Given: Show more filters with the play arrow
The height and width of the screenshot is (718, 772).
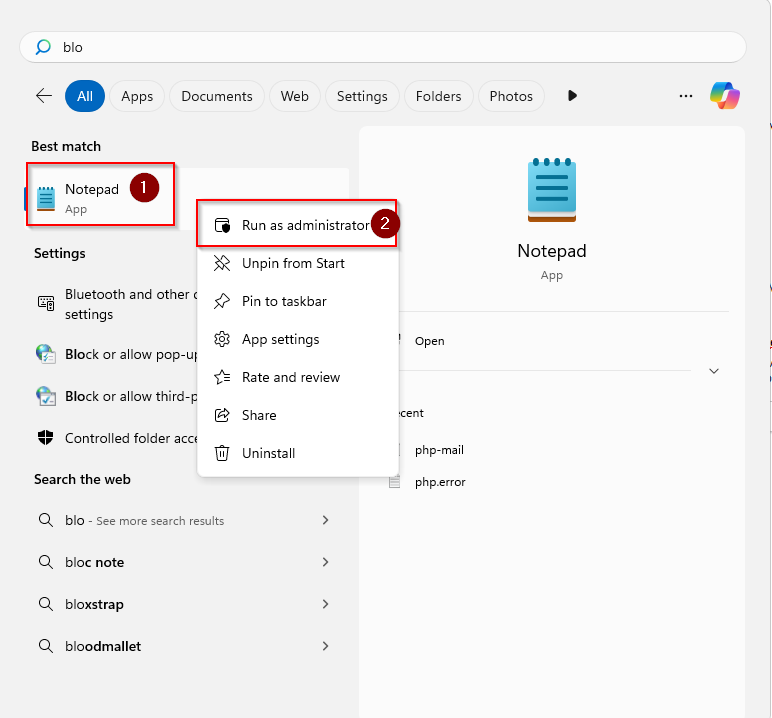Looking at the screenshot, I should click(x=572, y=96).
